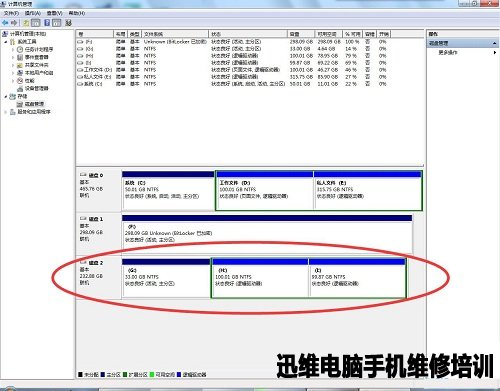The height and width of the screenshot is (391, 500).
Task: Select 系统 (C:) 50.01 GB partition block
Action: click(x=168, y=190)
